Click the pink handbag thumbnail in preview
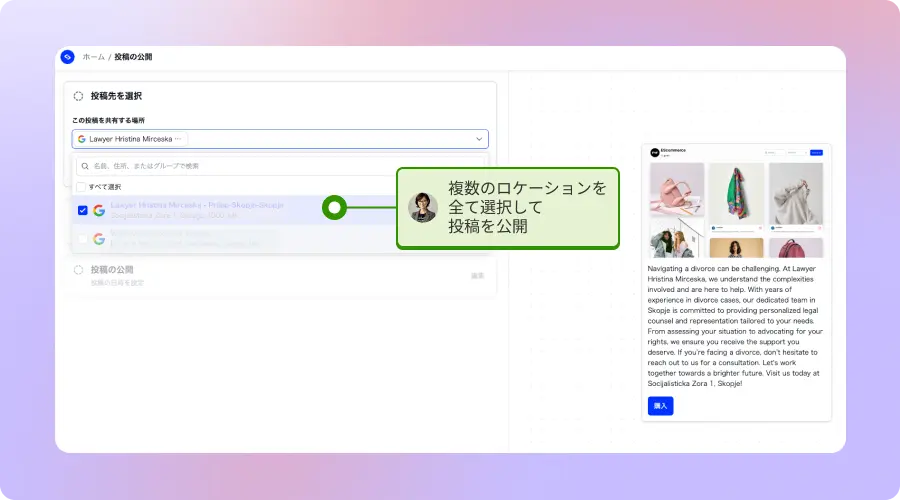Screen dimensions: 900x500 [x=677, y=189]
